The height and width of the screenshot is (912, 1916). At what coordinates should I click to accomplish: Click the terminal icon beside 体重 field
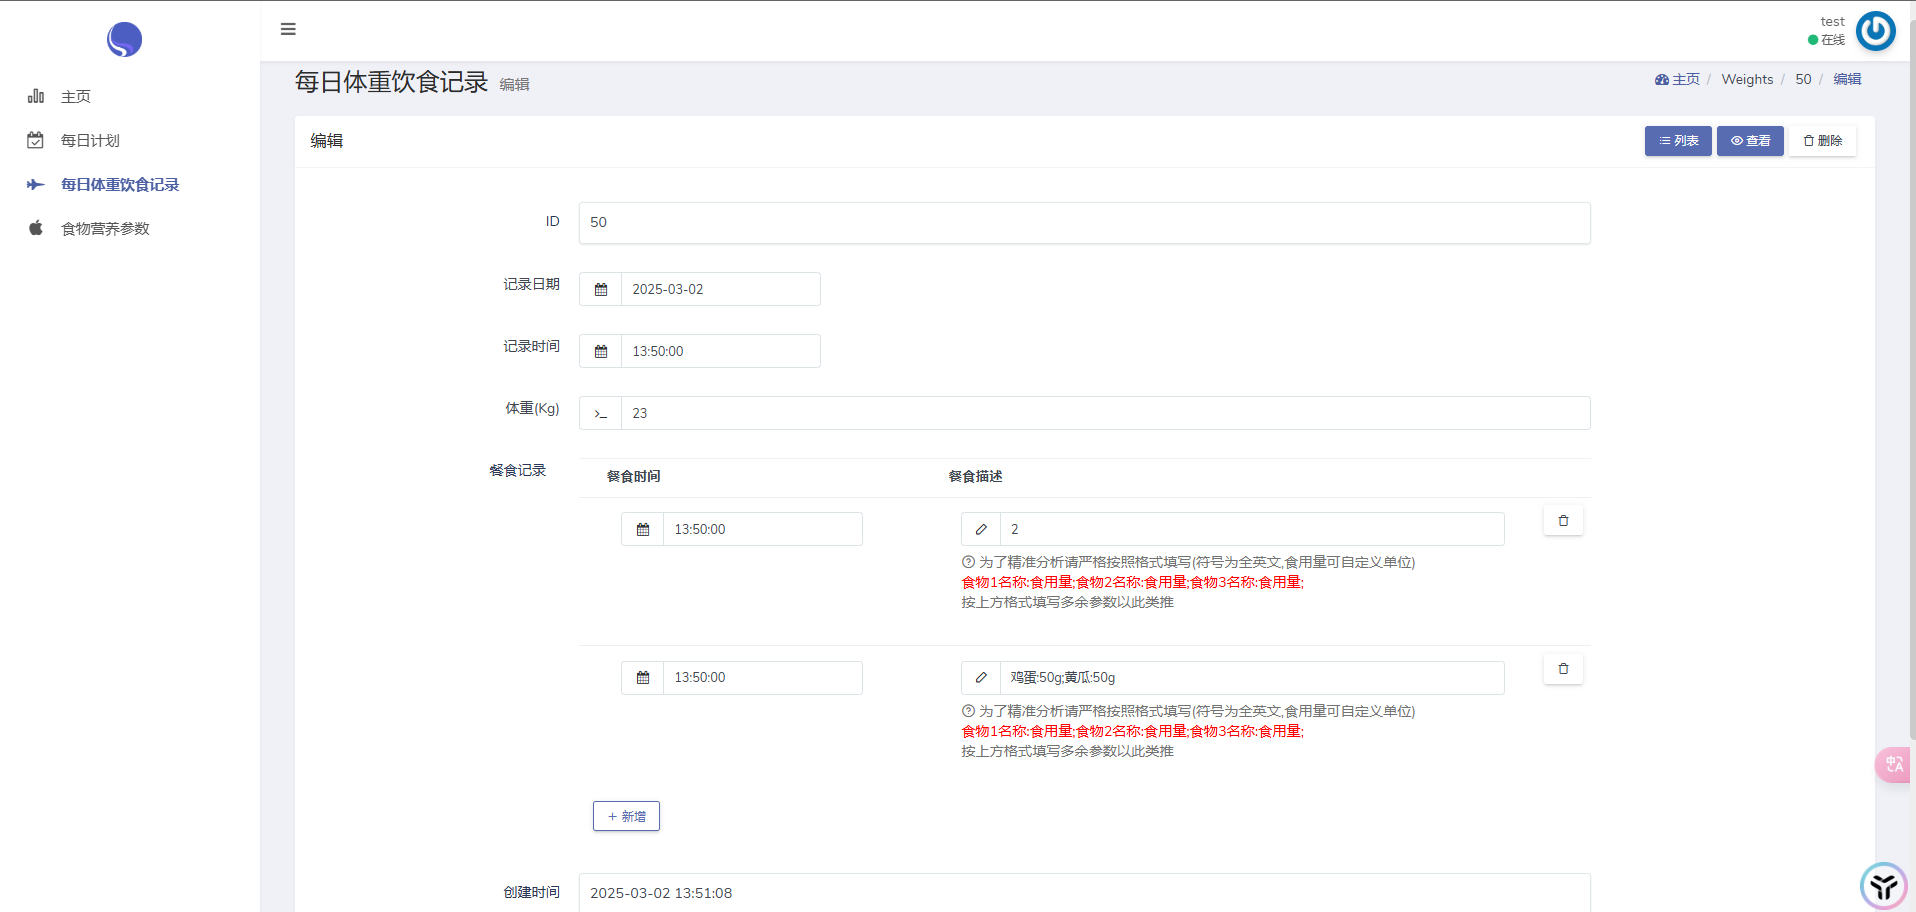[x=601, y=413]
